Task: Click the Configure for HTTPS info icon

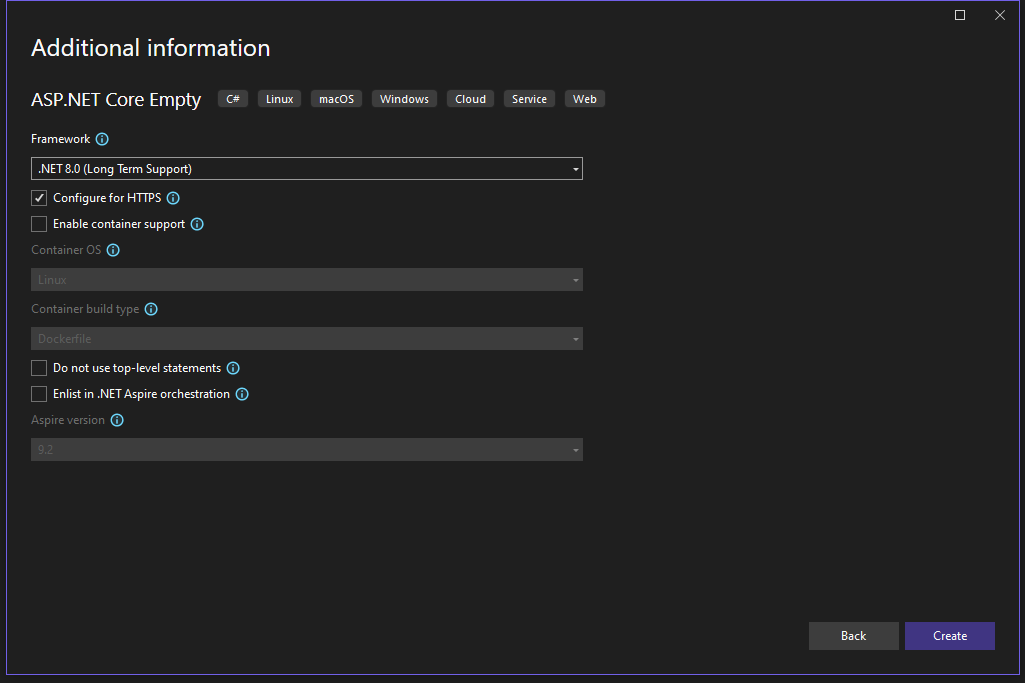Action: 173,198
